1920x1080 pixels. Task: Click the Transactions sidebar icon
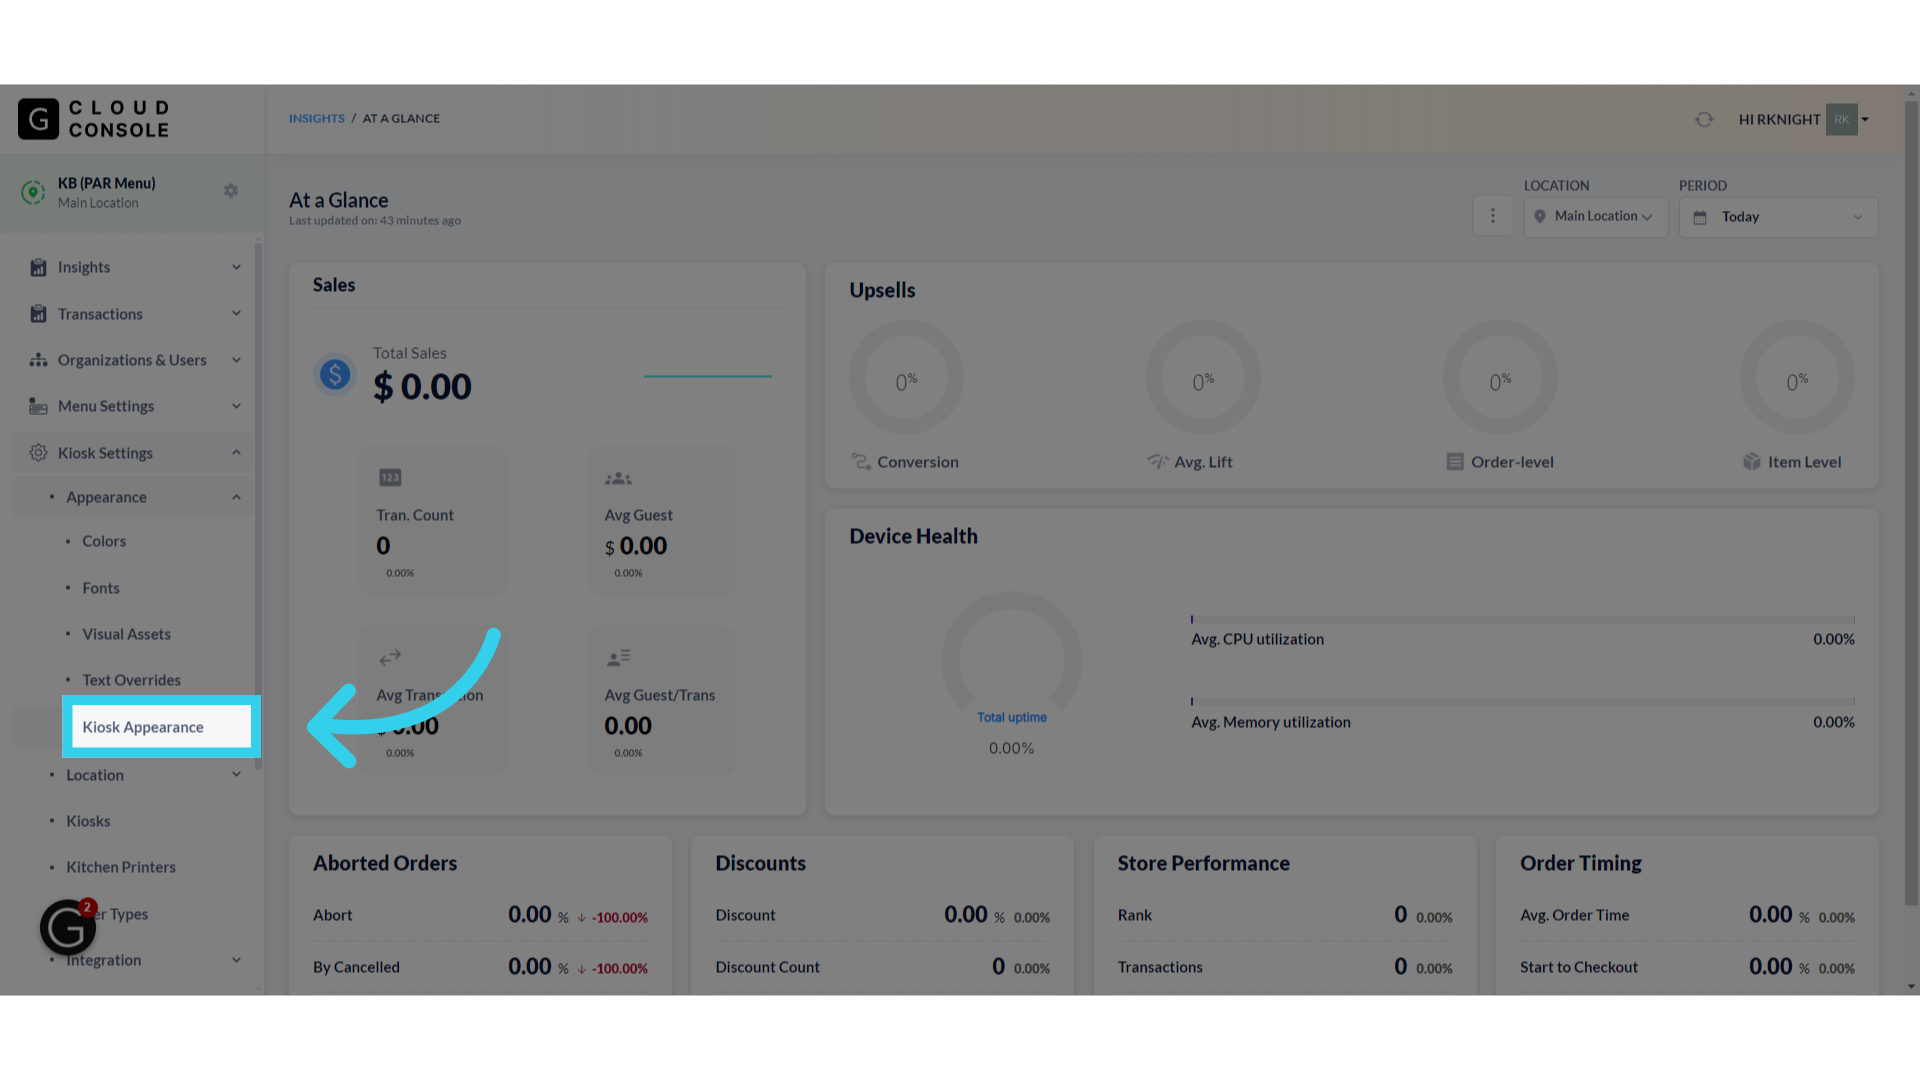pyautogui.click(x=38, y=314)
